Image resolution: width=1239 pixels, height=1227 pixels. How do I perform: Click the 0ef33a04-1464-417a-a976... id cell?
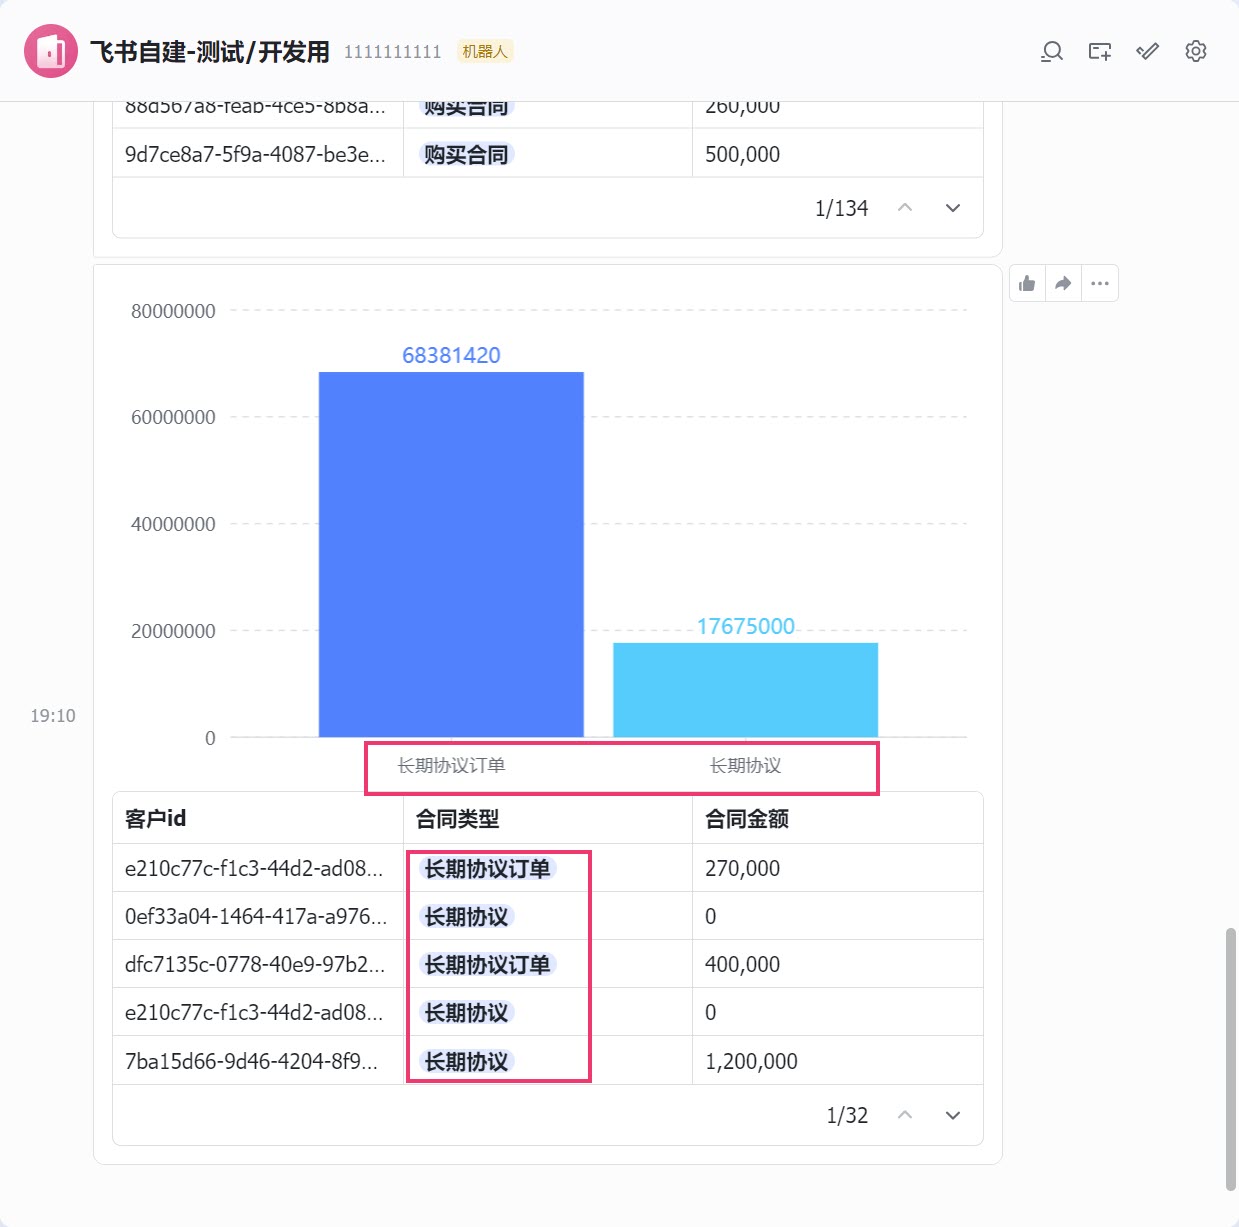tap(256, 917)
